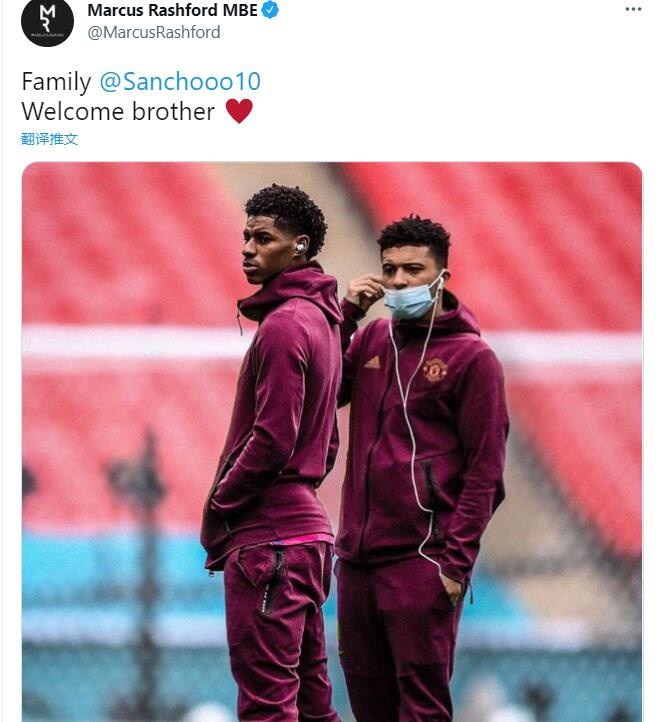Viewport: 657px width, 722px height.
Task: Click the red heart emoji
Action: pyautogui.click(x=239, y=111)
